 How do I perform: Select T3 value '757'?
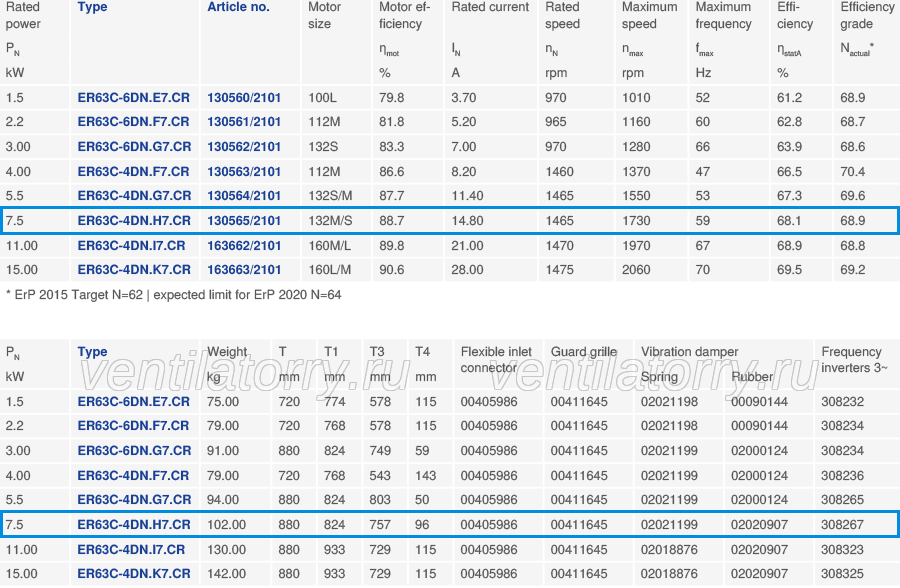[x=380, y=525]
